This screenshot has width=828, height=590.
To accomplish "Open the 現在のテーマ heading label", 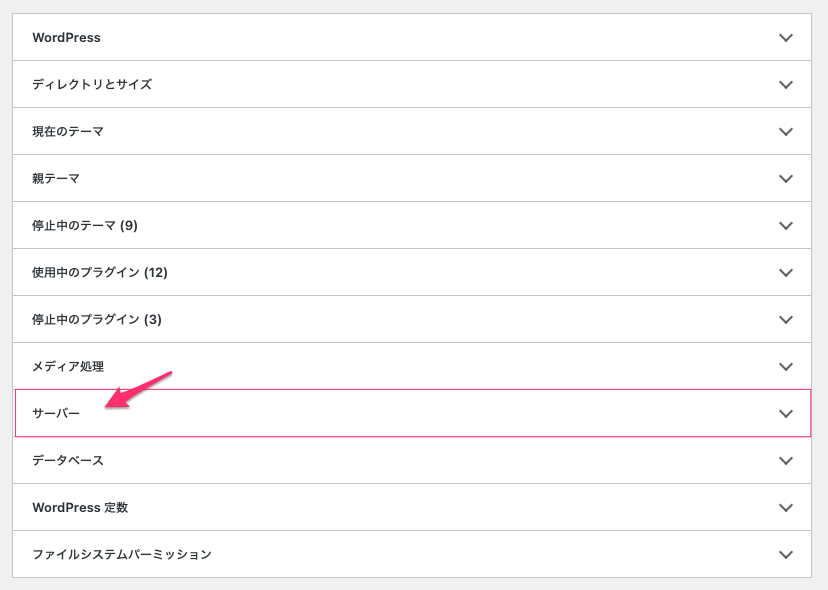I will pyautogui.click(x=68, y=132).
